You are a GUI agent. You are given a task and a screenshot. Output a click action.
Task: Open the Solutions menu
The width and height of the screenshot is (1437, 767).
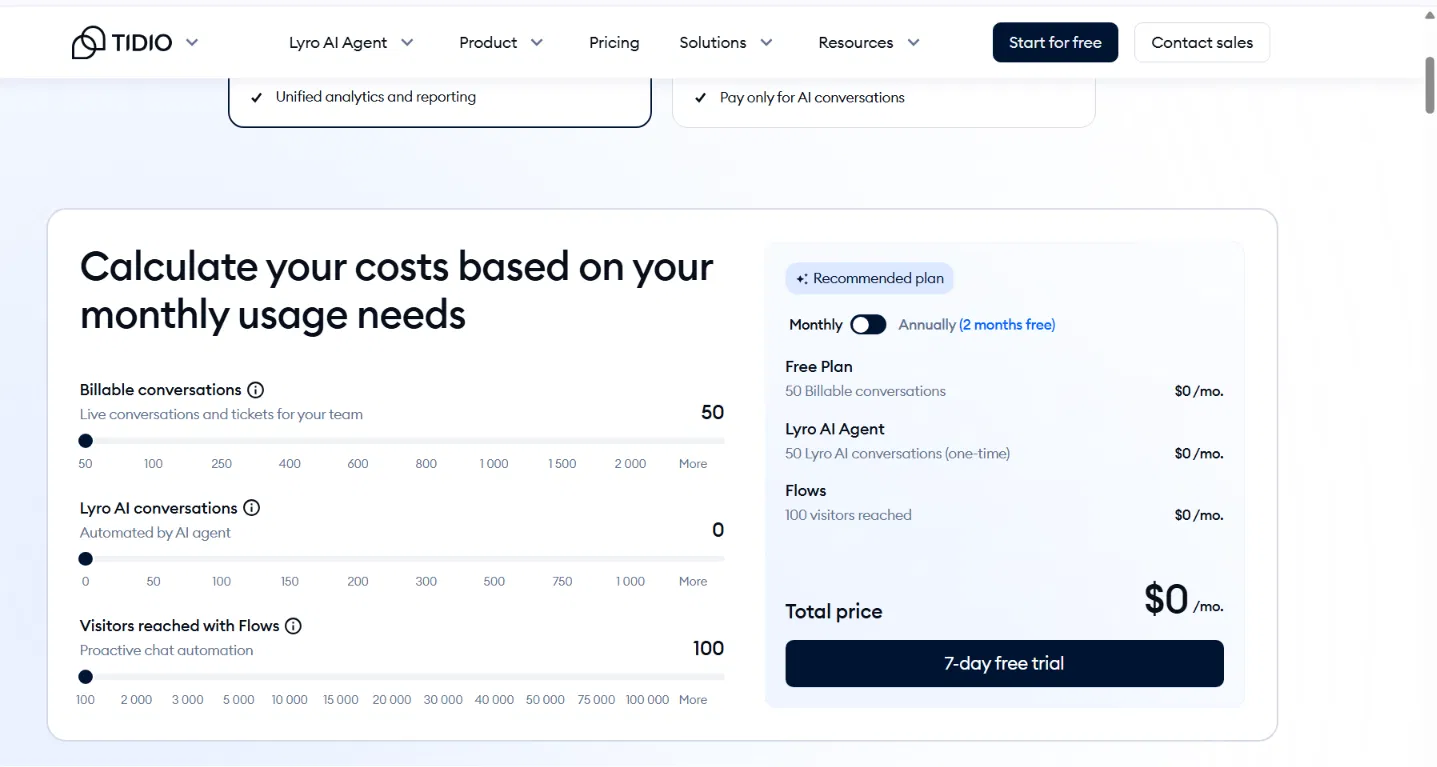pos(713,42)
